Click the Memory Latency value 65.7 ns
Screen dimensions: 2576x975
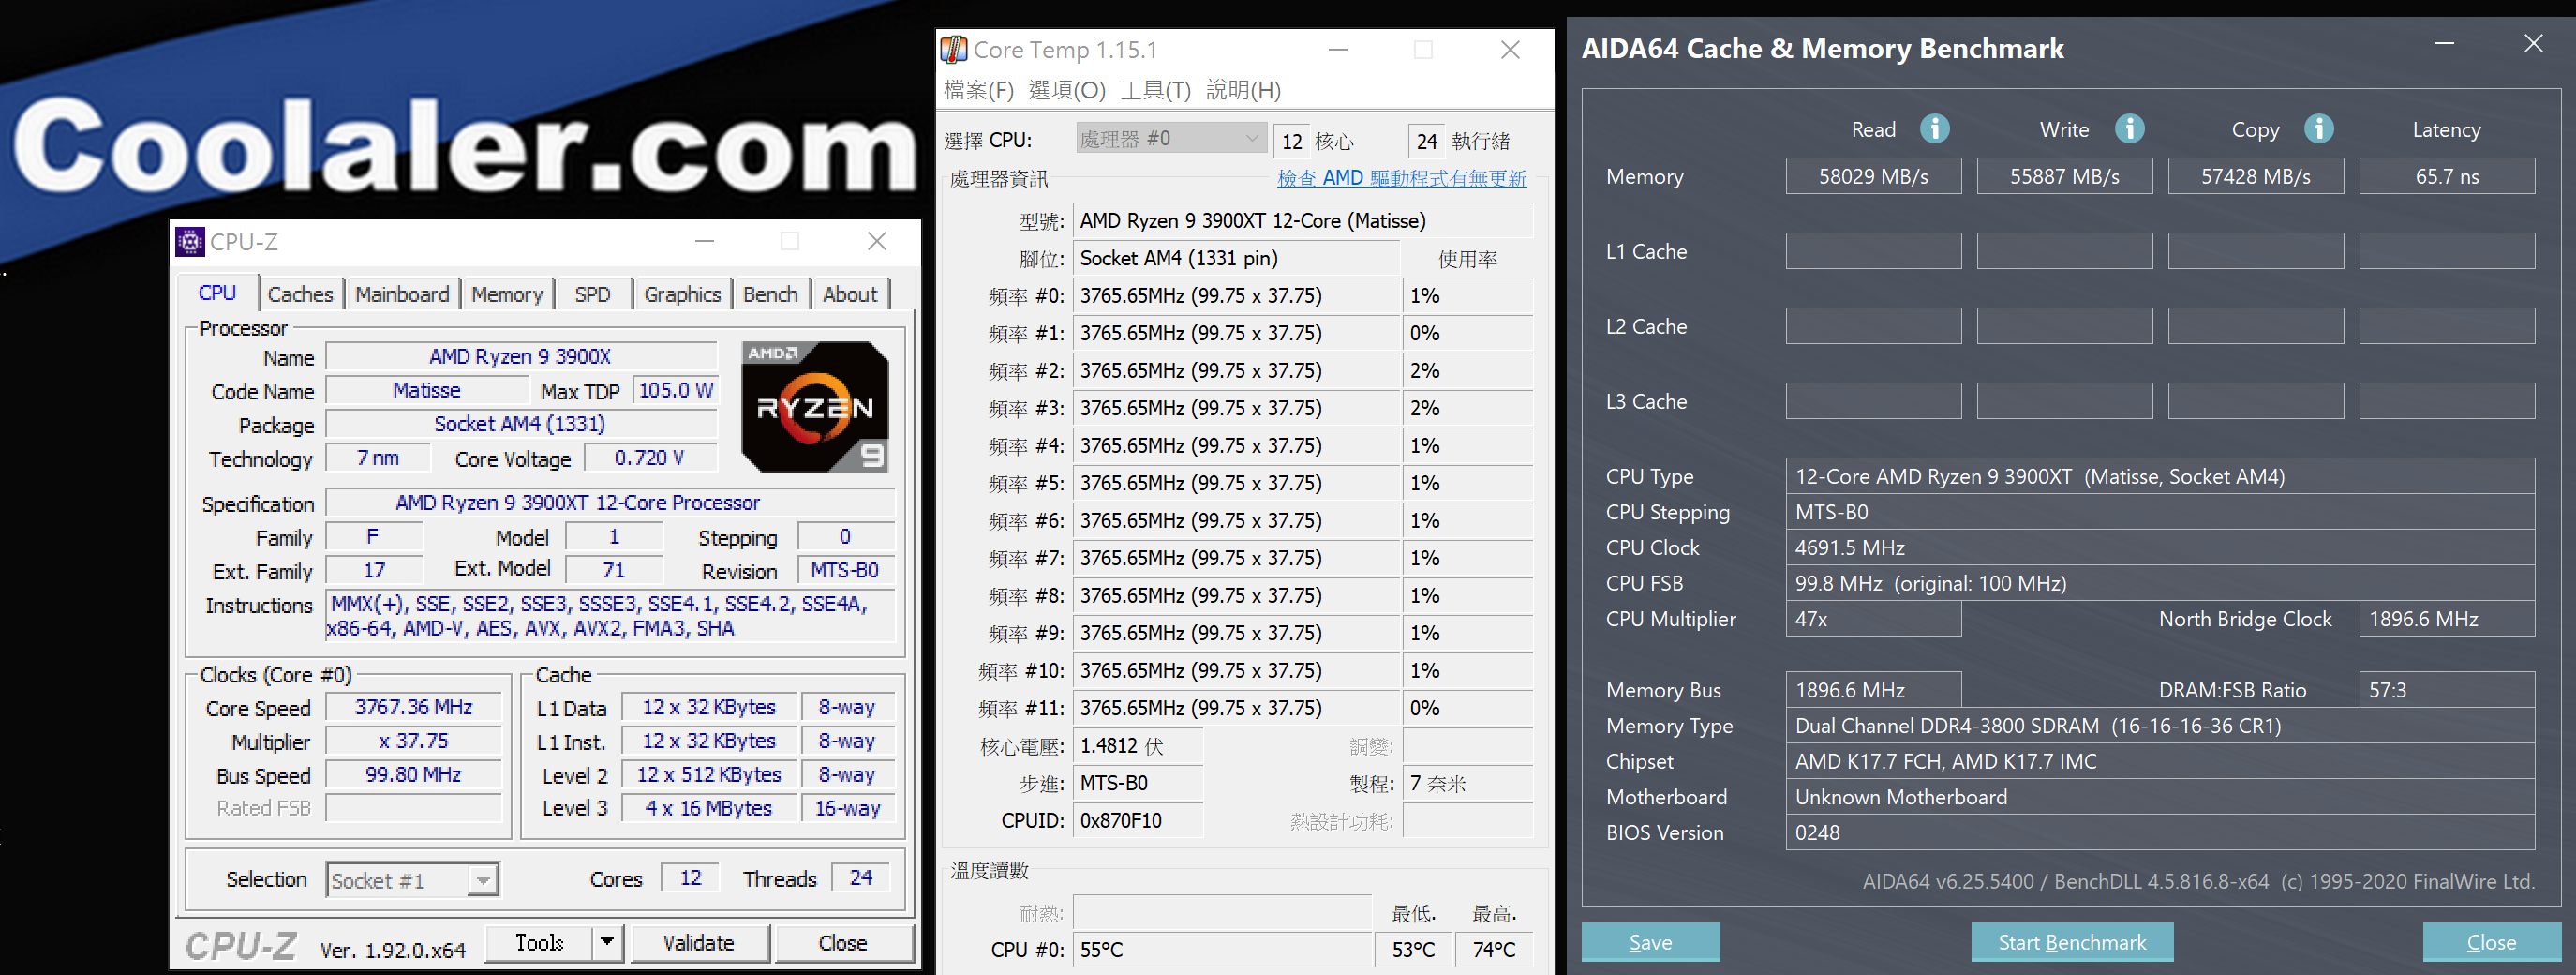[x=2446, y=176]
